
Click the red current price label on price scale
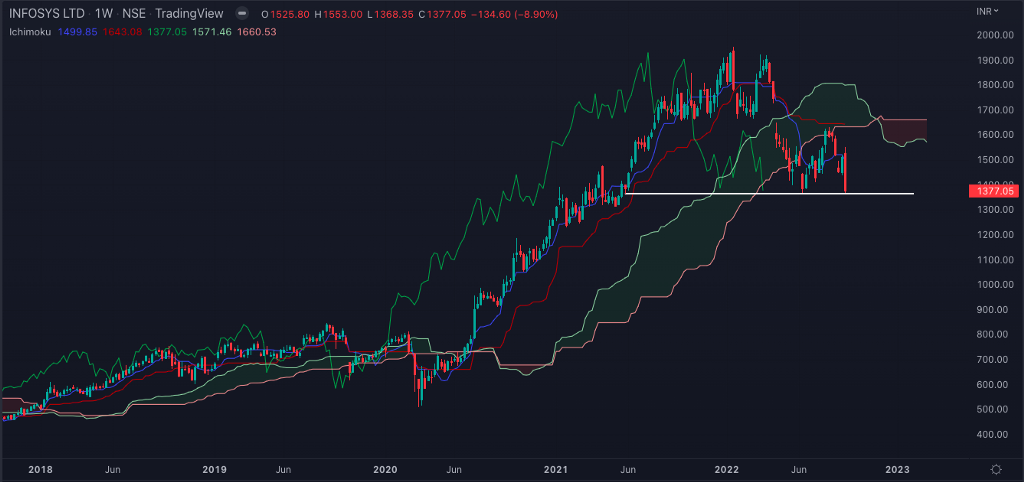click(x=996, y=191)
